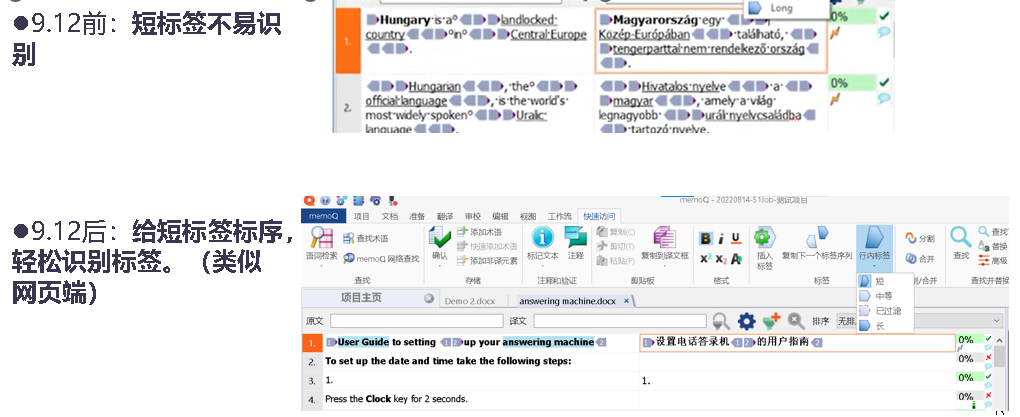
Task: Toggle superscript X² formatting
Action: point(705,259)
